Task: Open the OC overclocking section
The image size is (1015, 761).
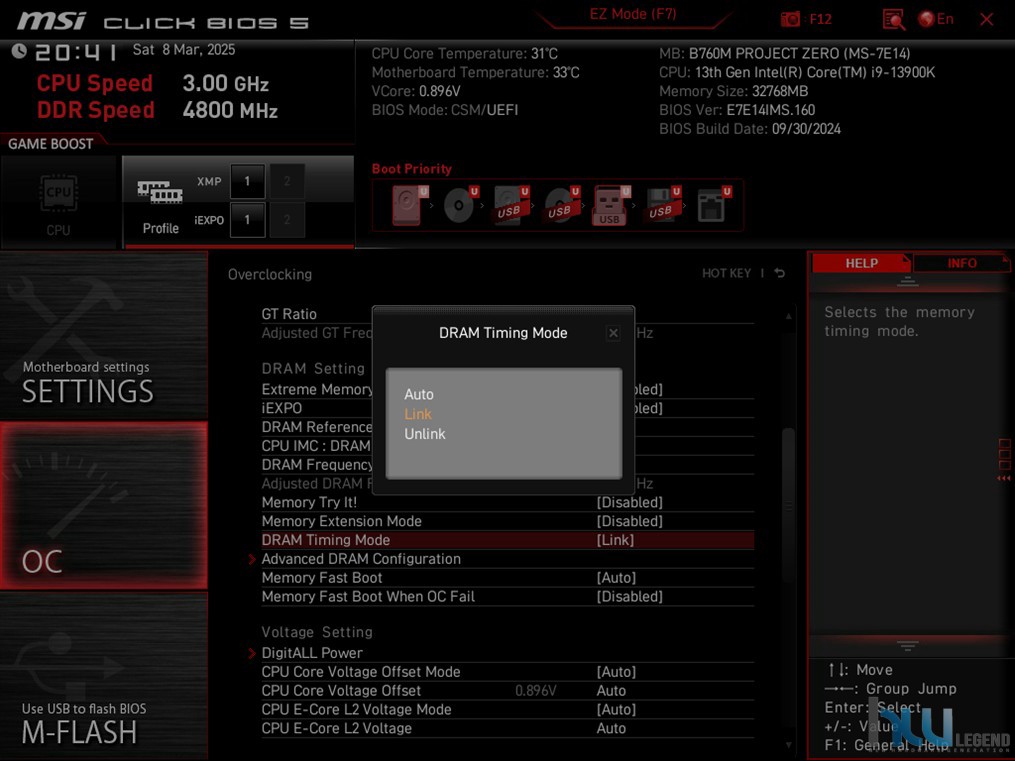Action: (104, 505)
